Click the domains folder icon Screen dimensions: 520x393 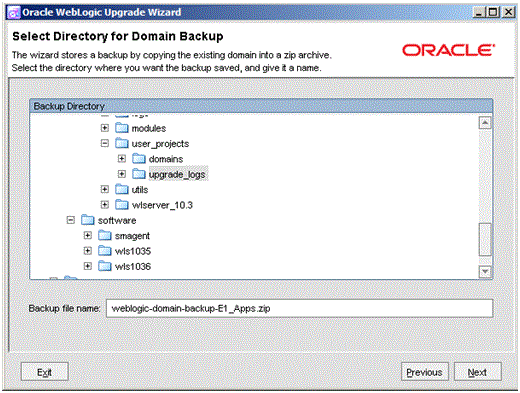[x=139, y=159]
